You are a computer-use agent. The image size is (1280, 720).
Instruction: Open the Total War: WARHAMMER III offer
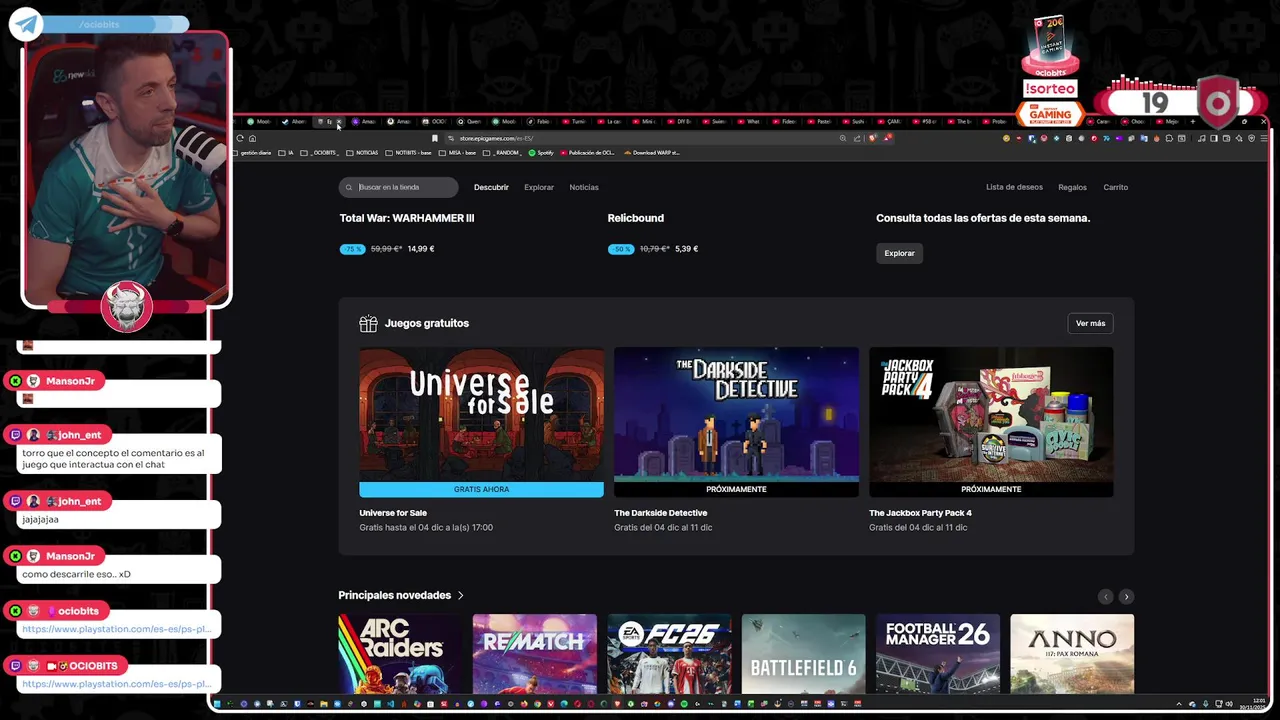pyautogui.click(x=406, y=218)
